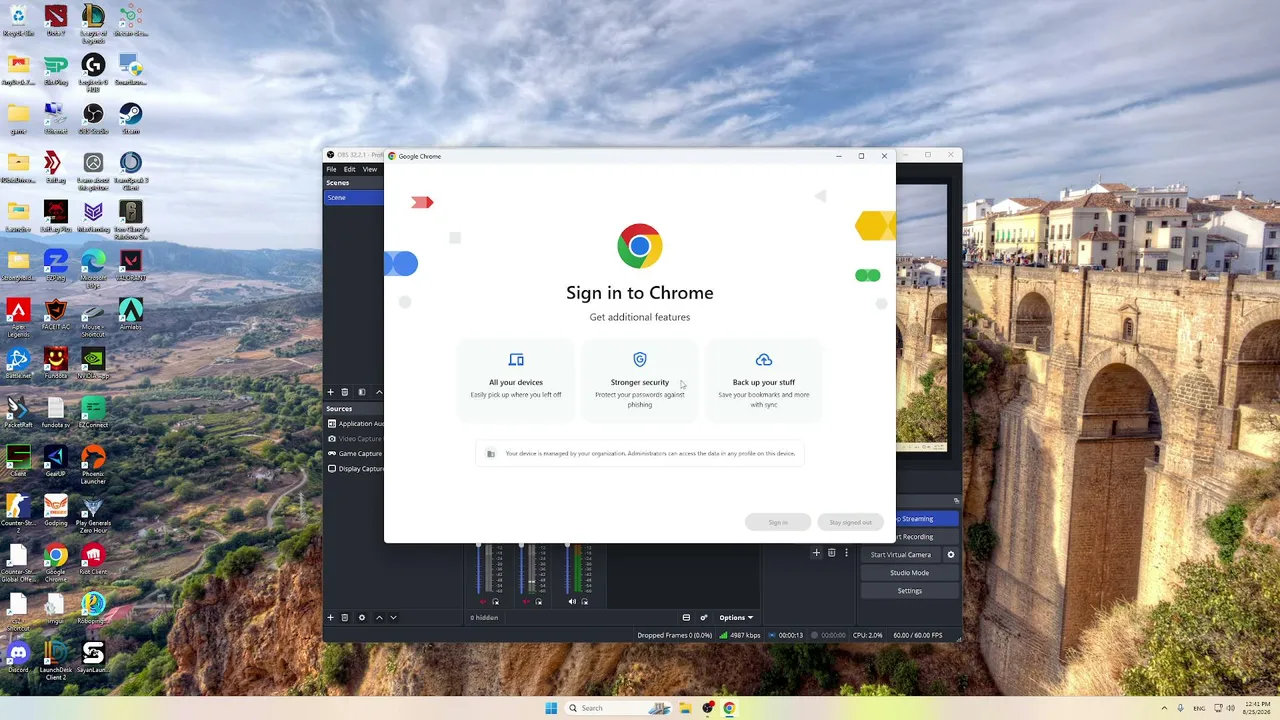Screen dimensions: 1280x720
Task: Click the 'All your devices' card
Action: pyautogui.click(x=516, y=380)
